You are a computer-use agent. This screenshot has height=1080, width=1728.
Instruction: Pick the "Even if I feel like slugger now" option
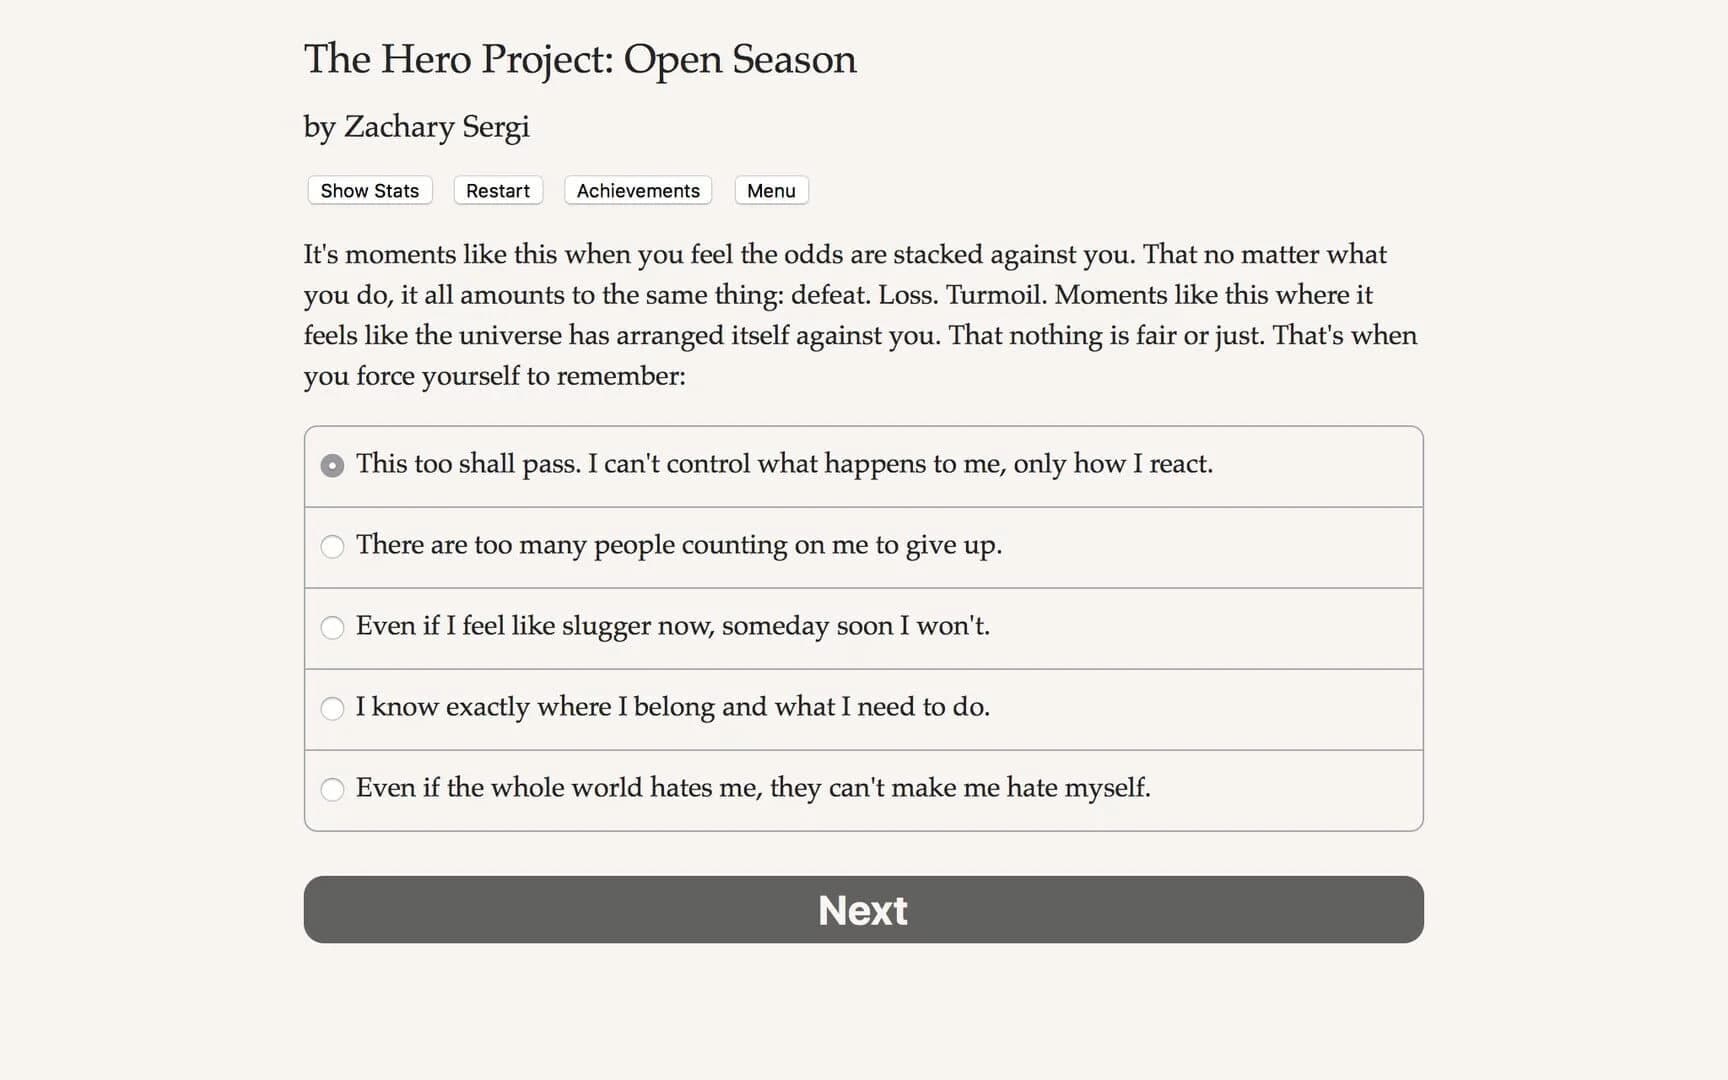(672, 627)
